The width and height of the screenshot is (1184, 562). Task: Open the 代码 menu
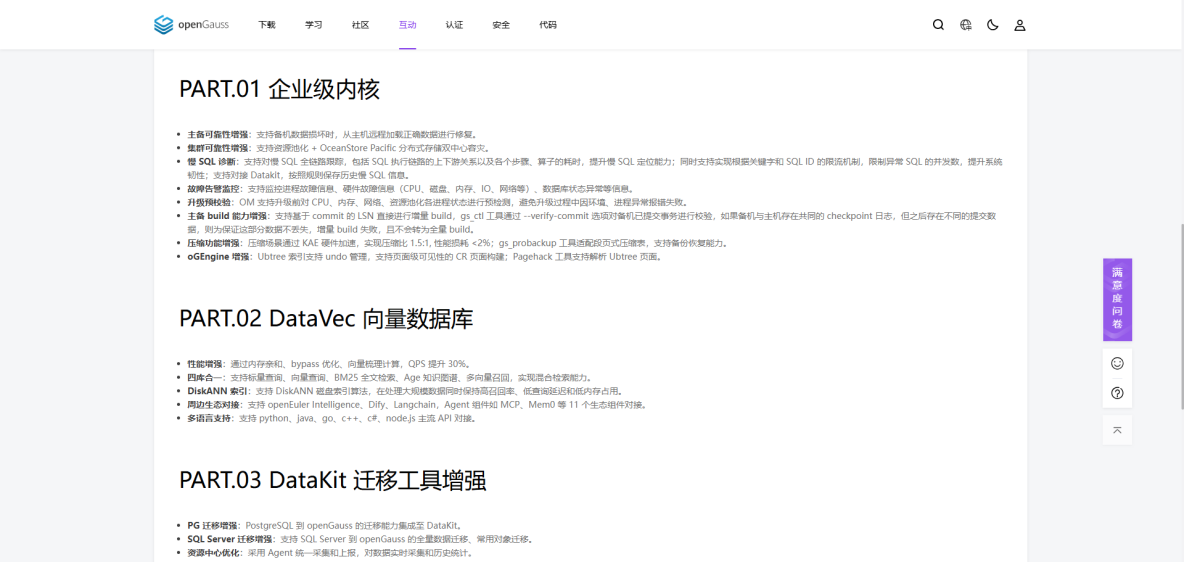548,25
